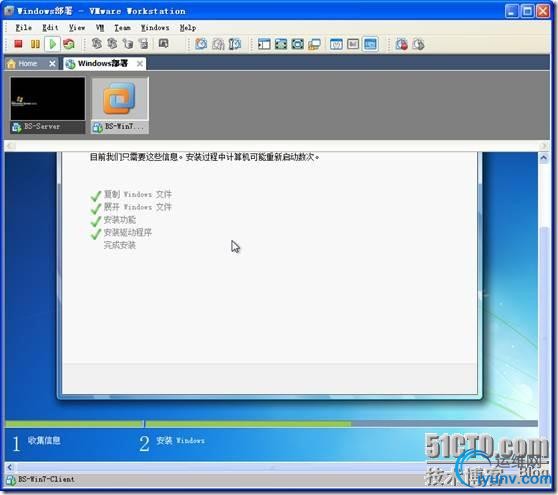558x495 pixels.
Task: Click the highlighted console view icon
Action: [370, 44]
